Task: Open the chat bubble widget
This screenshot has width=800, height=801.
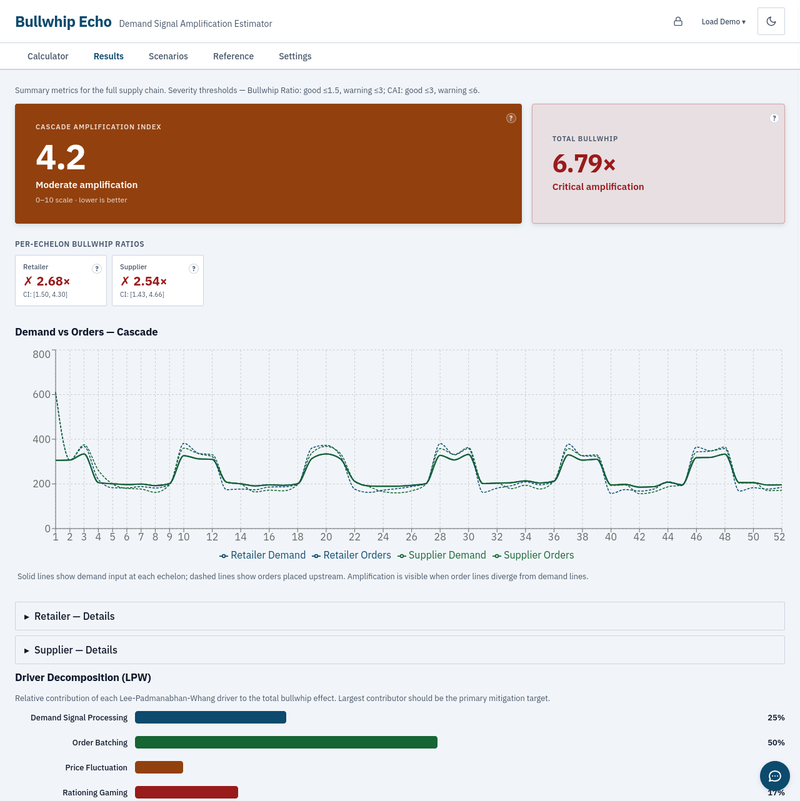Action: coord(774,776)
